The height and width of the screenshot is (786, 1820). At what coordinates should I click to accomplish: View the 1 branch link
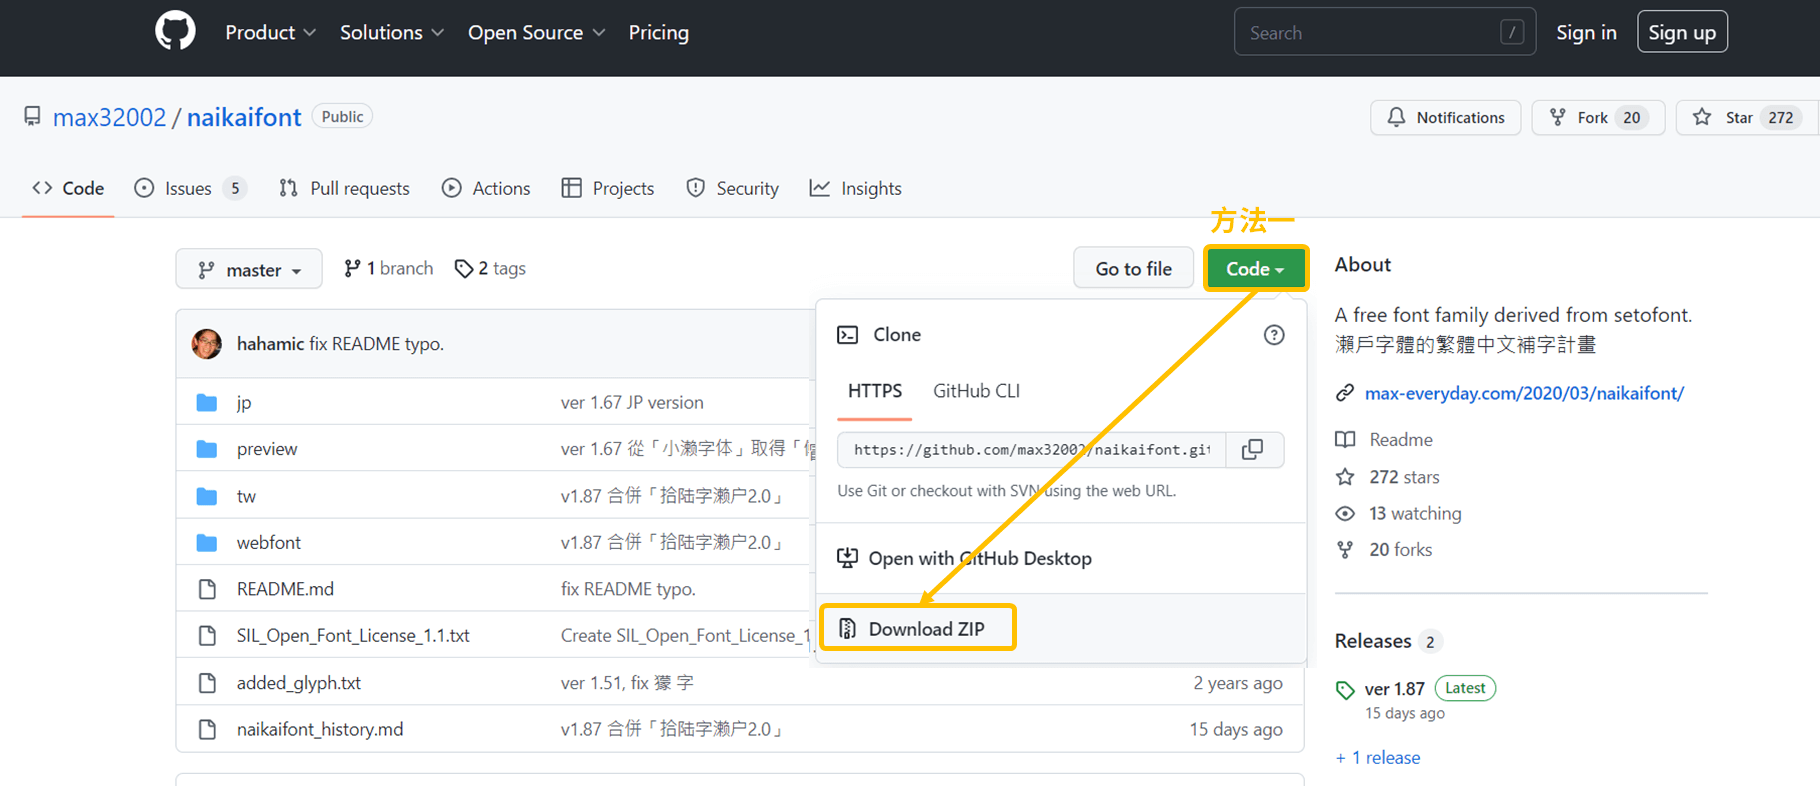[388, 268]
